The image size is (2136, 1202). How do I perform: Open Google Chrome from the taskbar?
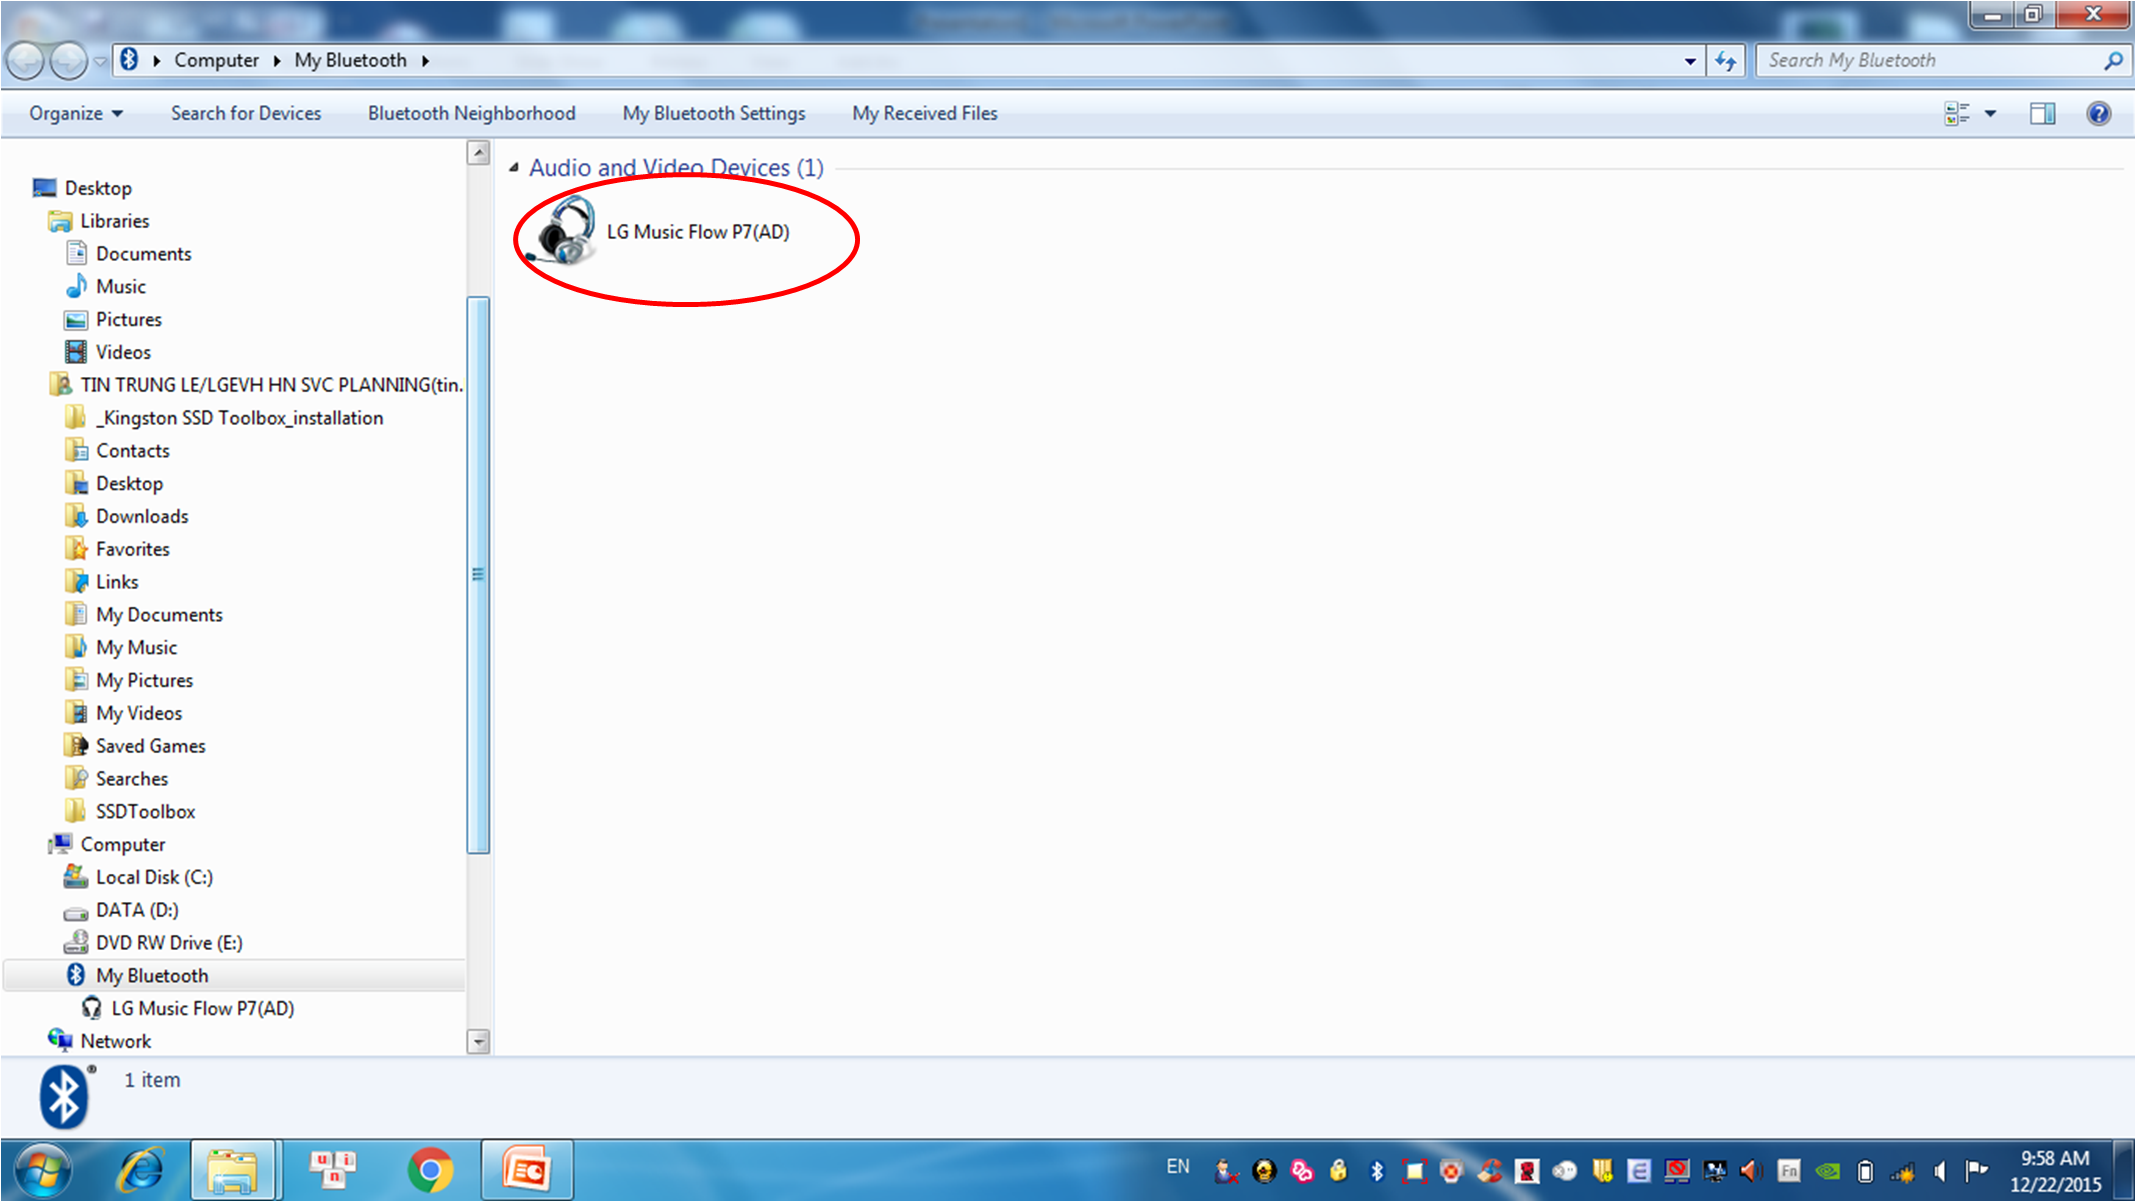[x=430, y=1169]
